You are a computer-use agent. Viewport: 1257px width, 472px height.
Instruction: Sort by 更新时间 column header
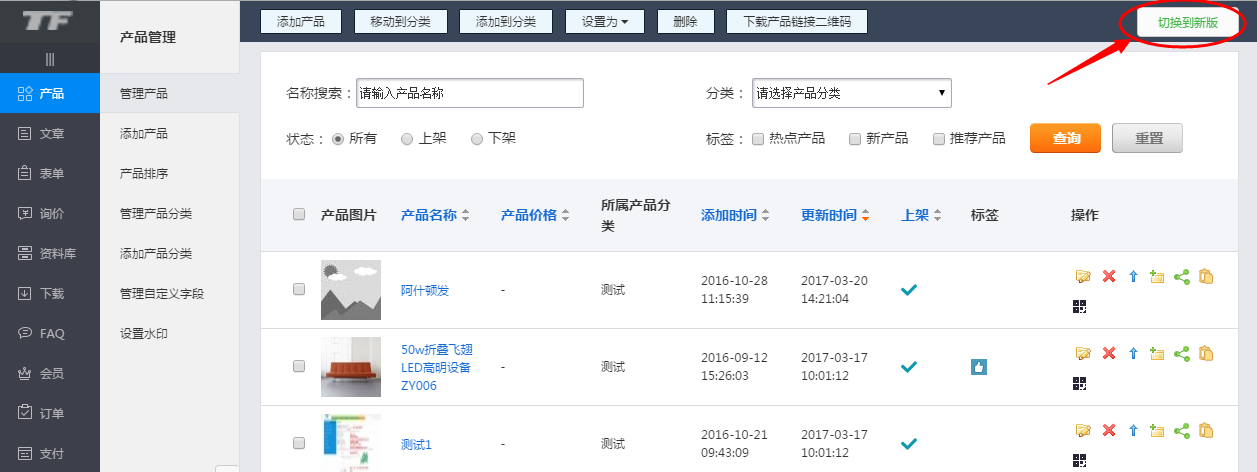(x=829, y=215)
